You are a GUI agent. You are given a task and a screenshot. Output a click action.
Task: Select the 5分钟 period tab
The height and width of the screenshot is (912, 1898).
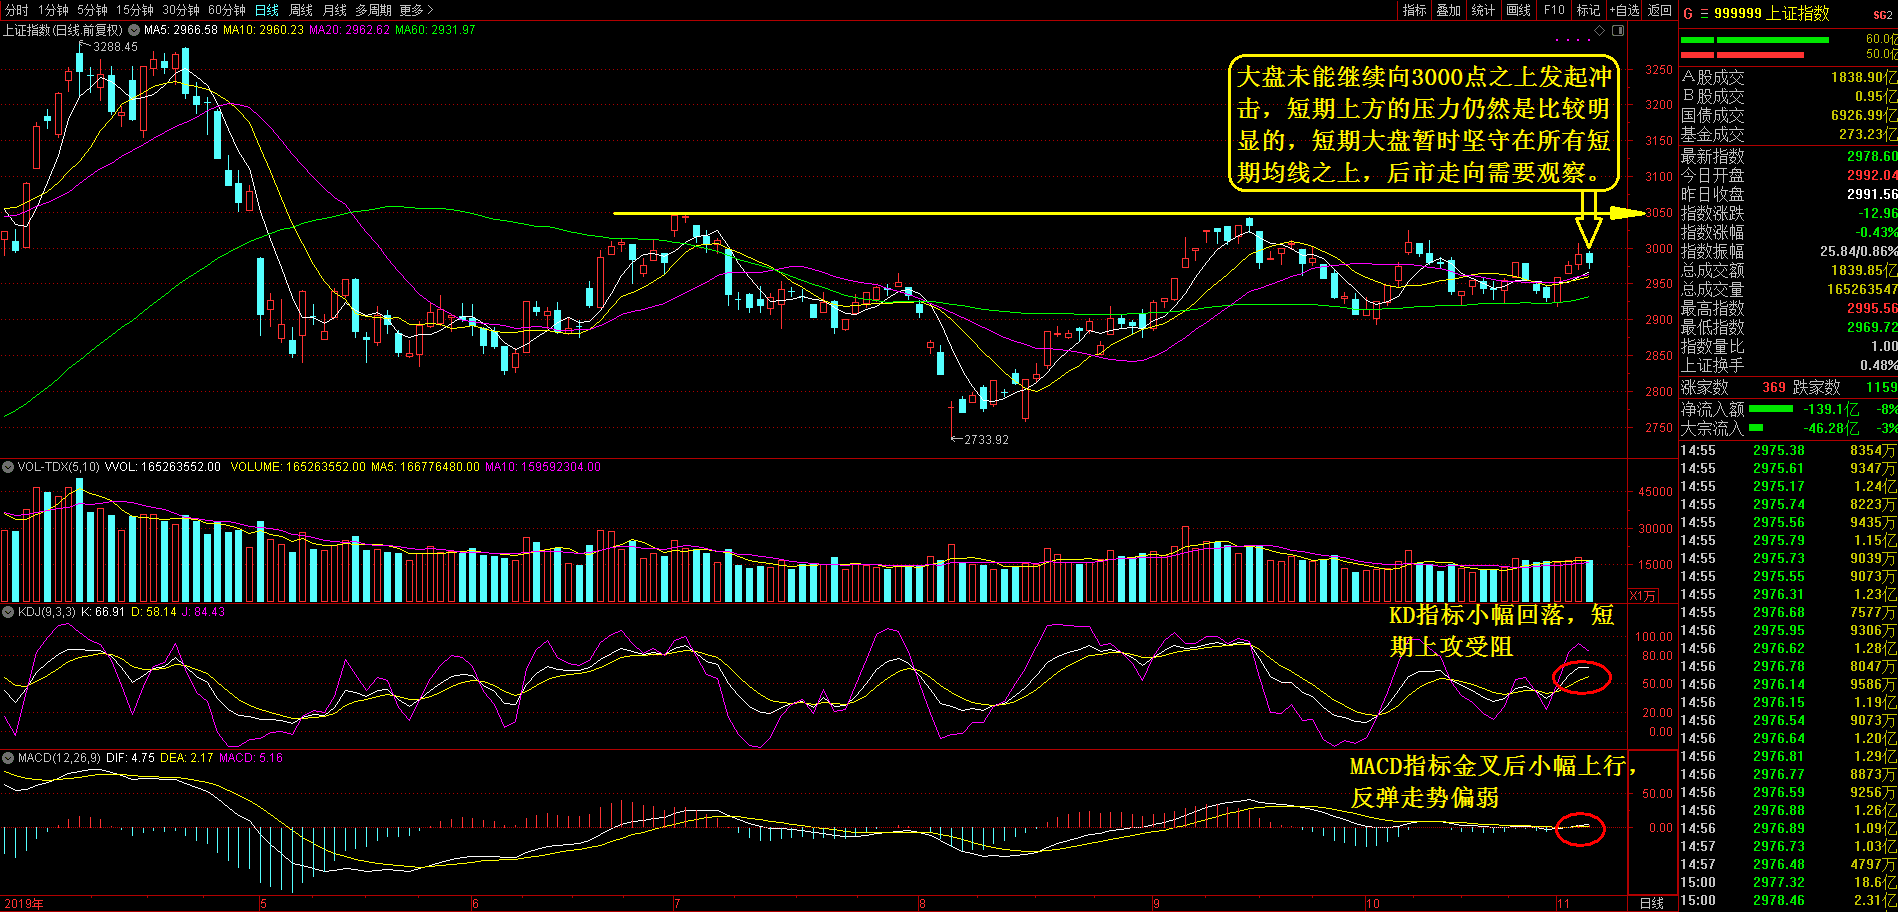(92, 10)
